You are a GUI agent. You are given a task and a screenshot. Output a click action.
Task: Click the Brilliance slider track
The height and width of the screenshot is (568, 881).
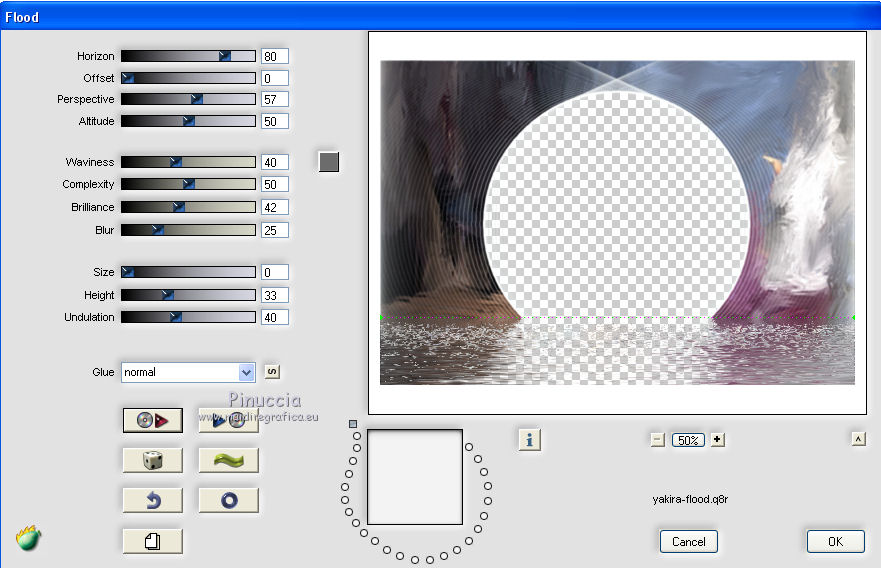(188, 207)
